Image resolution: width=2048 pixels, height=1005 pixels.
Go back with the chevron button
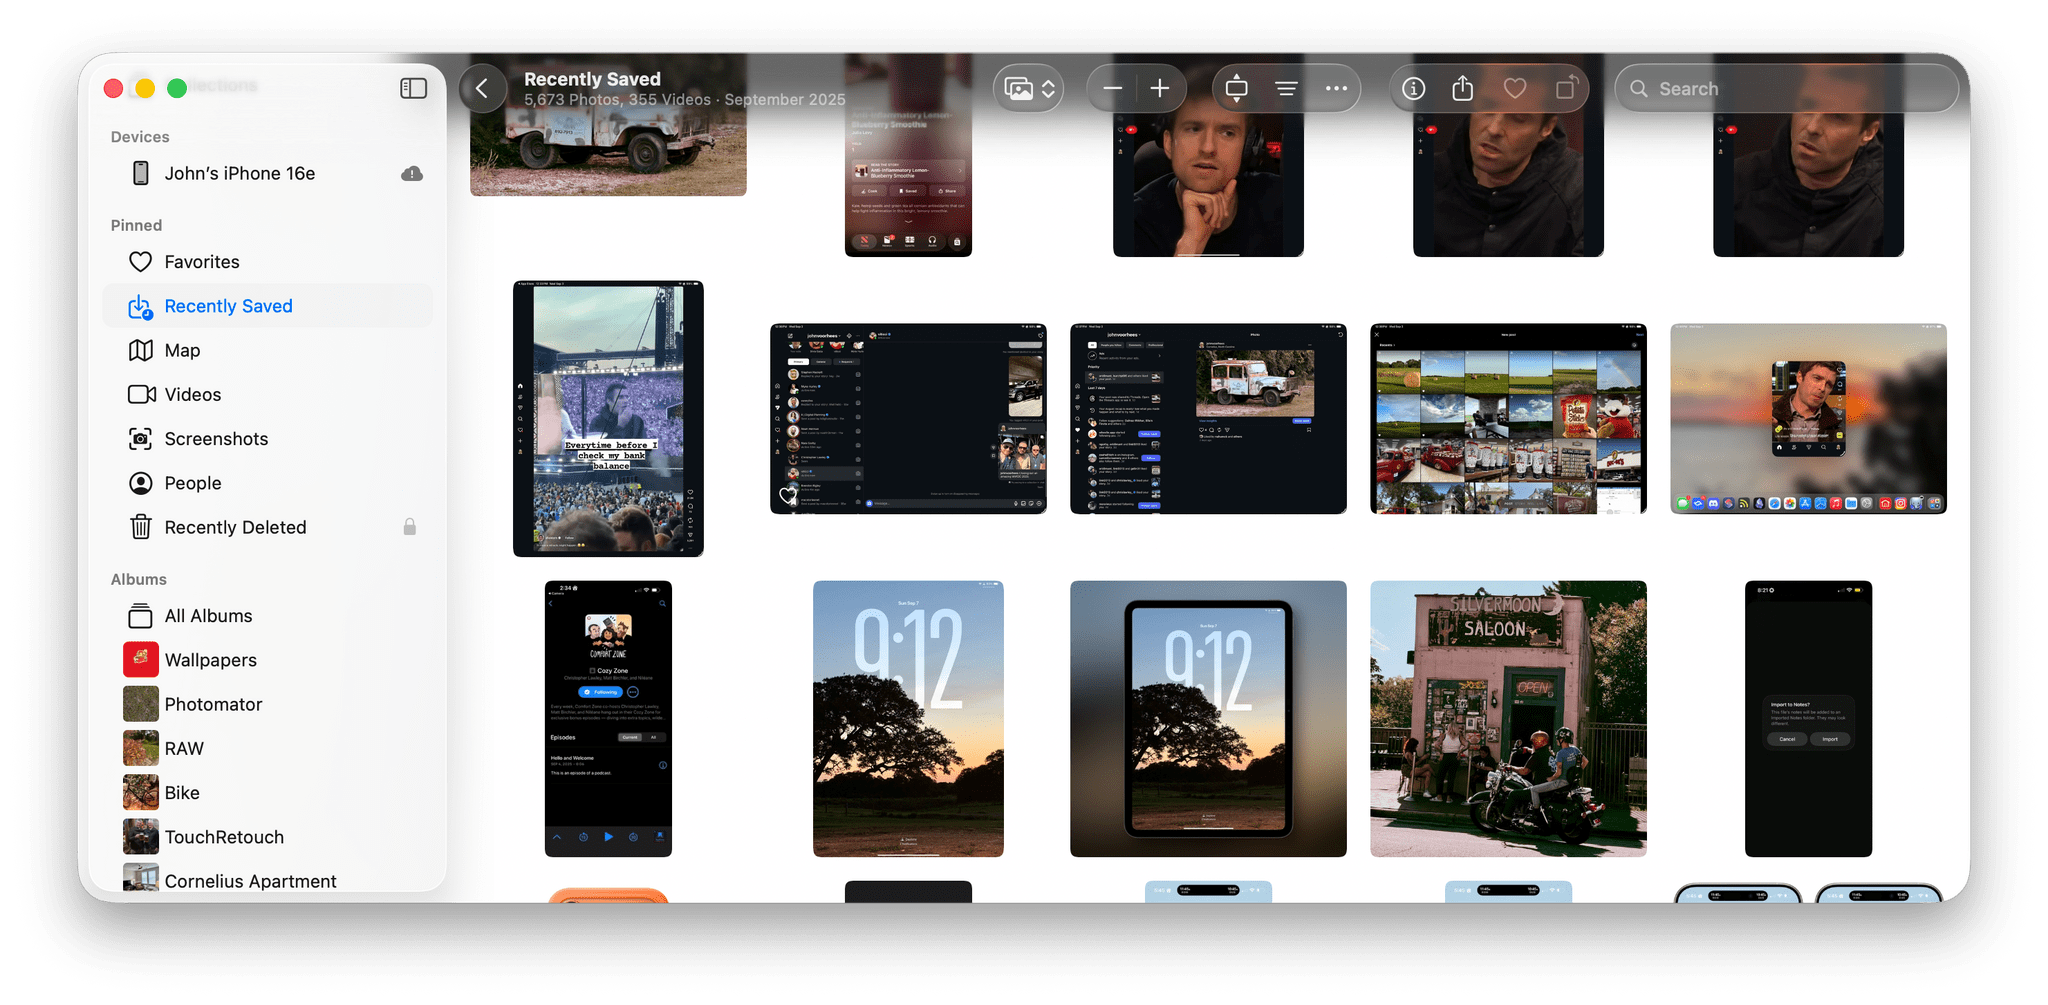(x=482, y=89)
